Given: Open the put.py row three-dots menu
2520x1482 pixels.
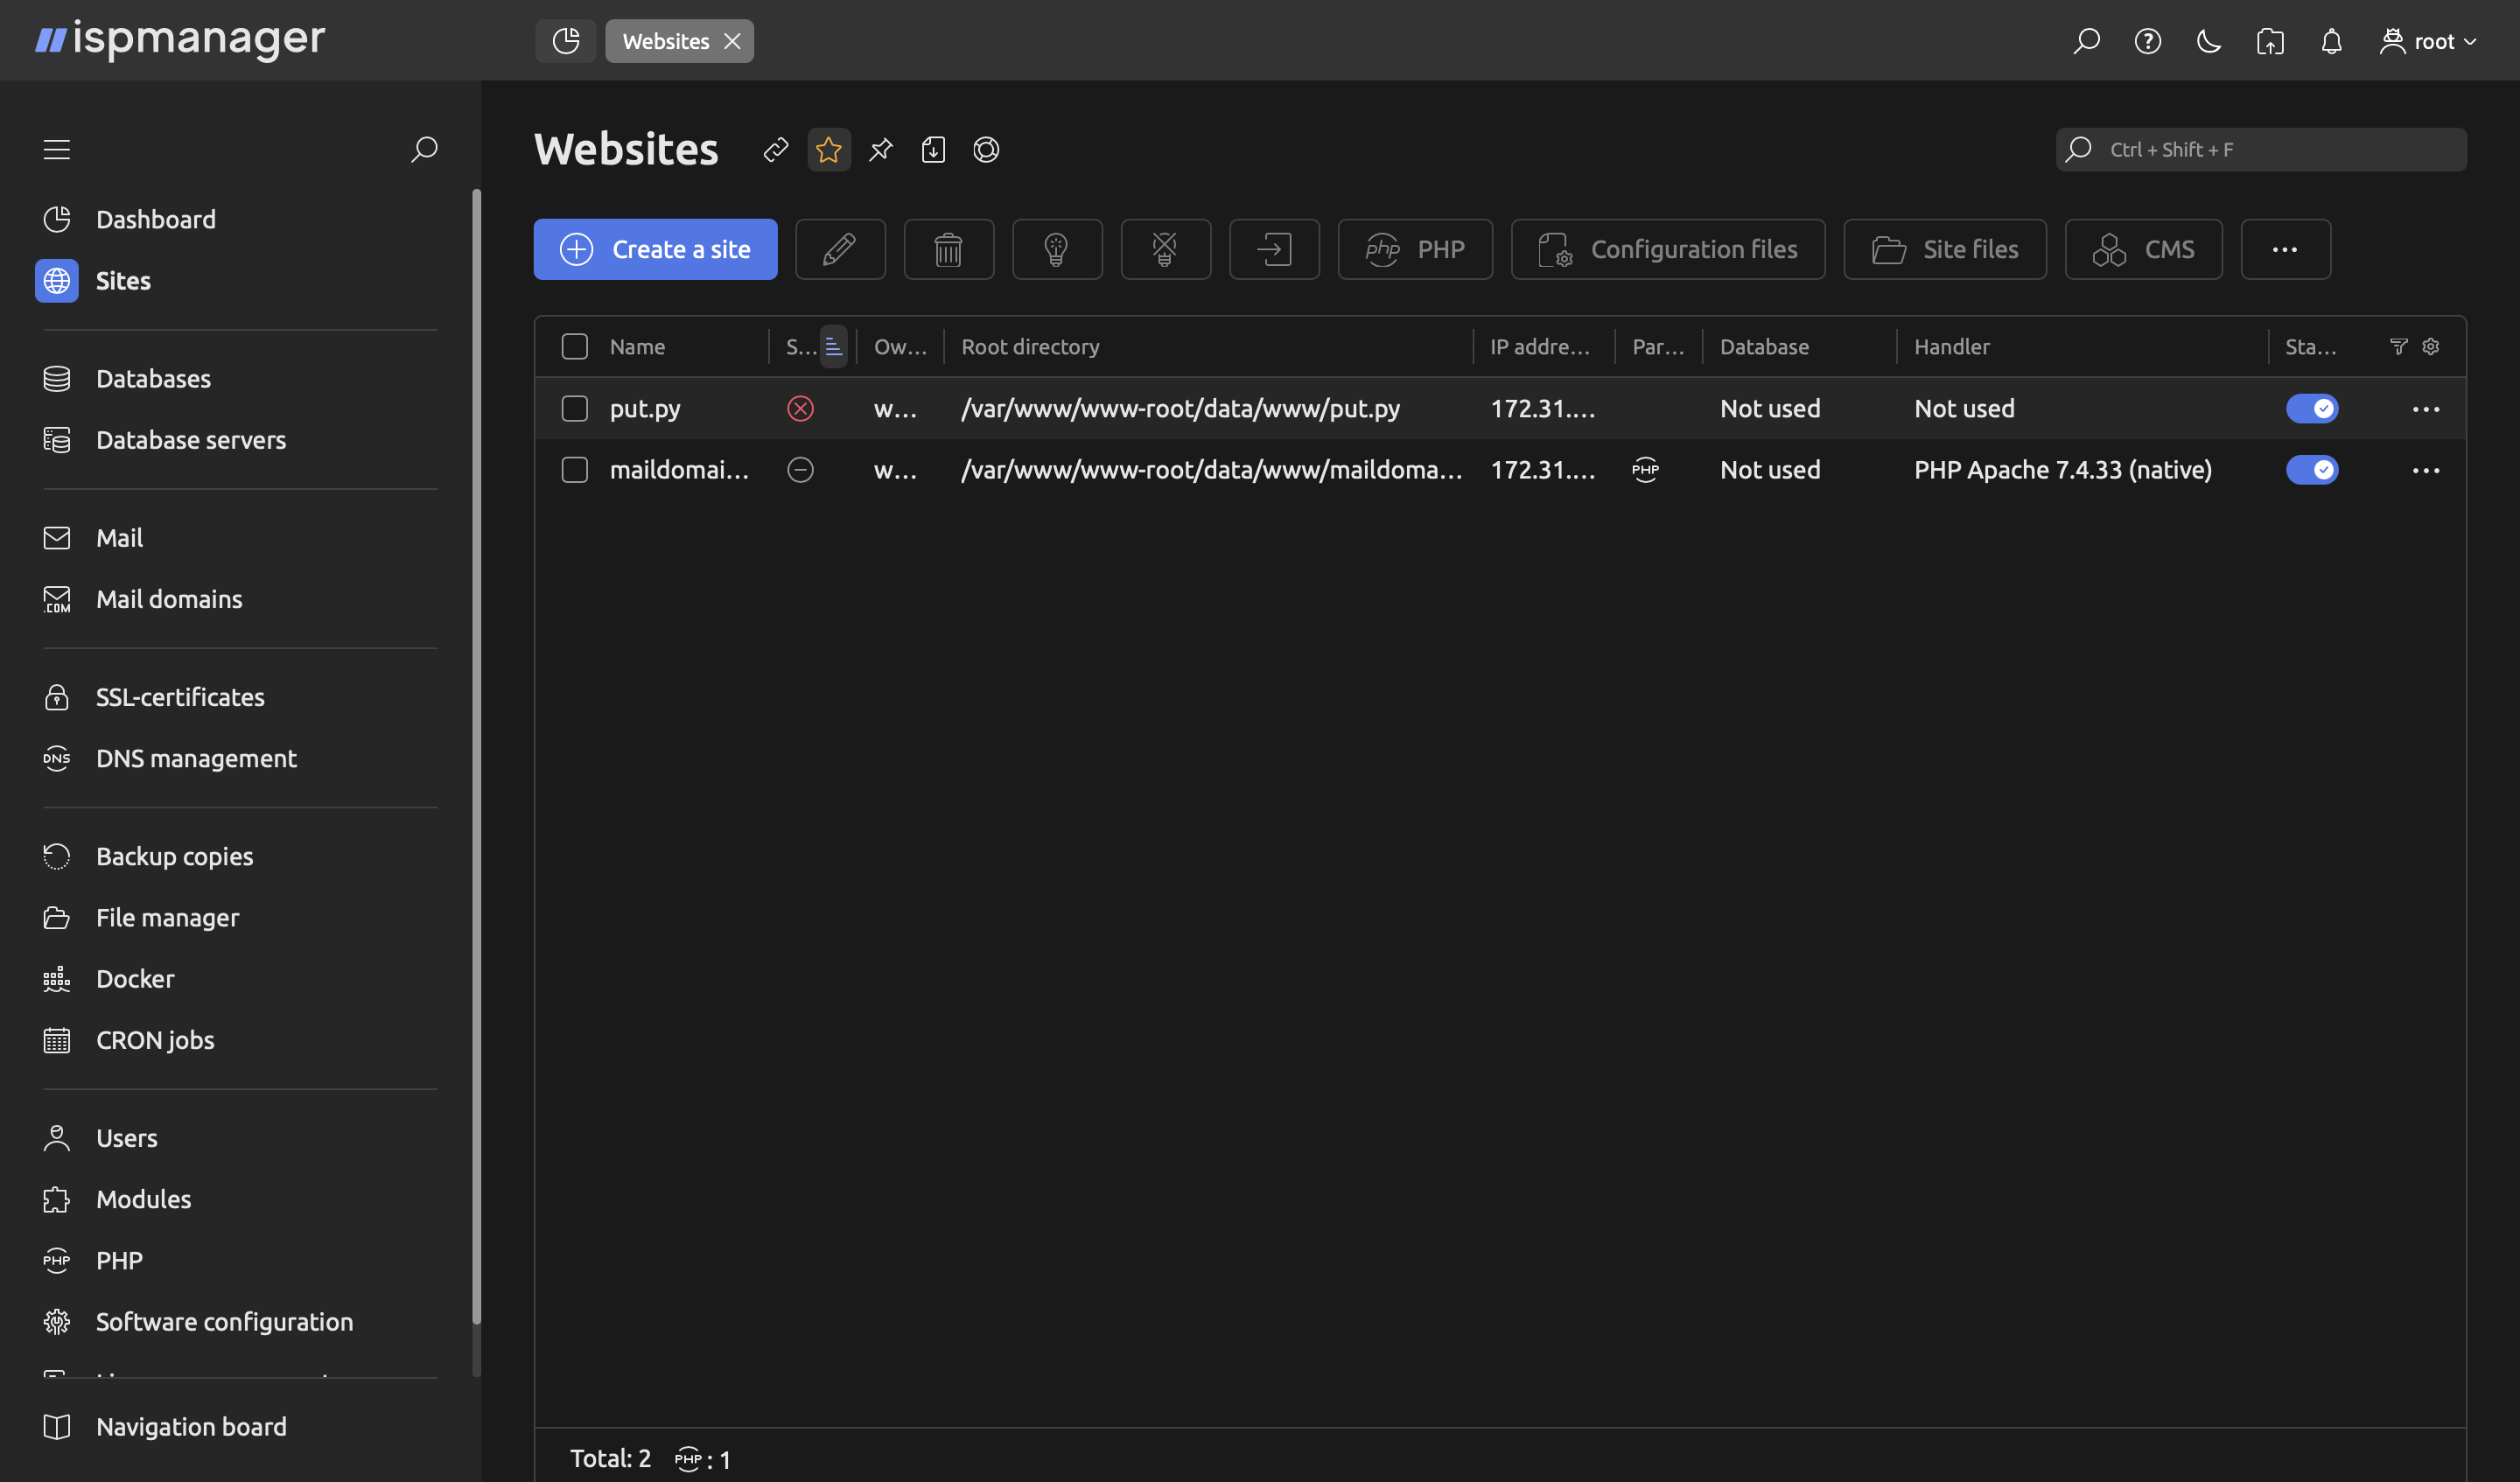Looking at the screenshot, I should [x=2425, y=409].
